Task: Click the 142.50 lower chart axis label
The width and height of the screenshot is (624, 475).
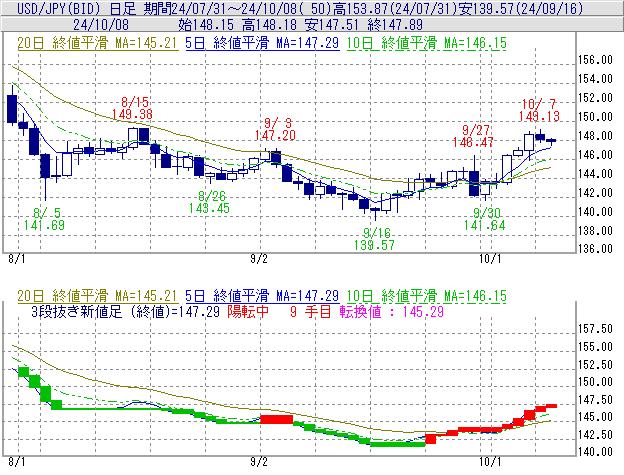Action: pyautogui.click(x=595, y=434)
